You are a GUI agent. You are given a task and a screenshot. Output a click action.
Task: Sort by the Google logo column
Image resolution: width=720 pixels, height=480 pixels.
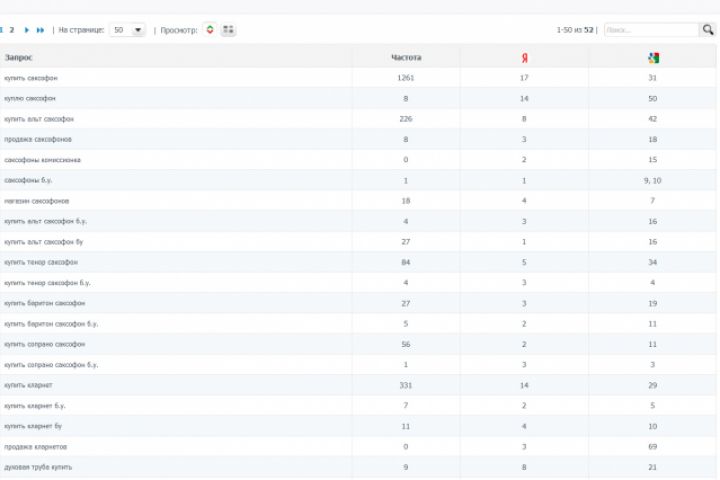click(x=653, y=58)
